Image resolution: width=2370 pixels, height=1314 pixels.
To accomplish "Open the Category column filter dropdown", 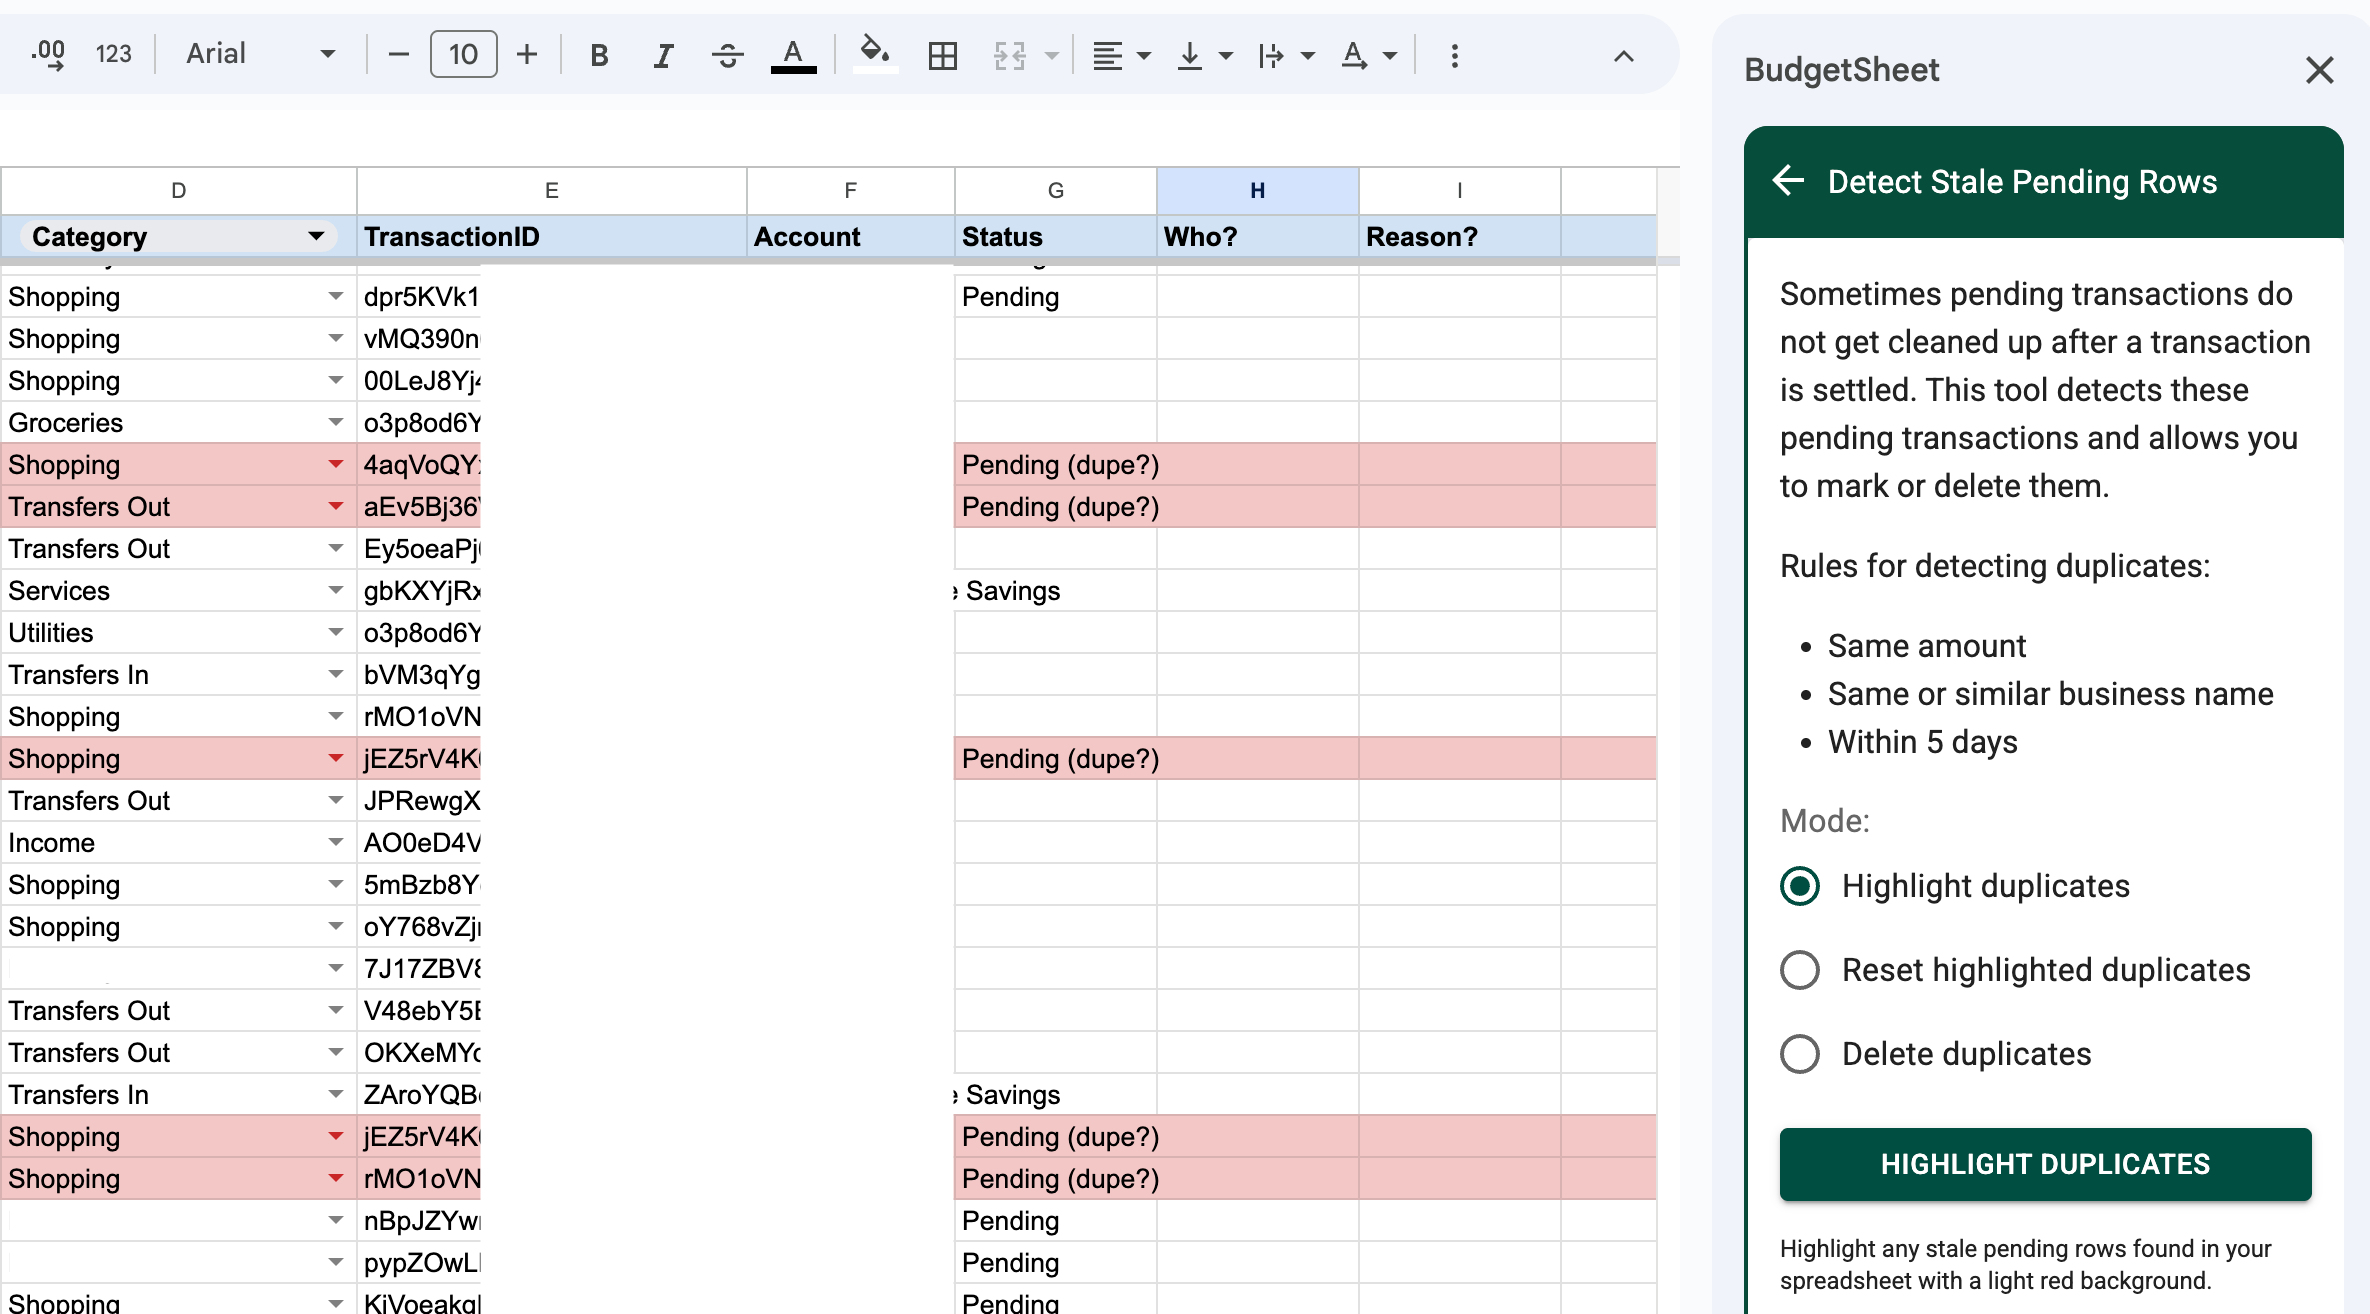I will coord(316,236).
